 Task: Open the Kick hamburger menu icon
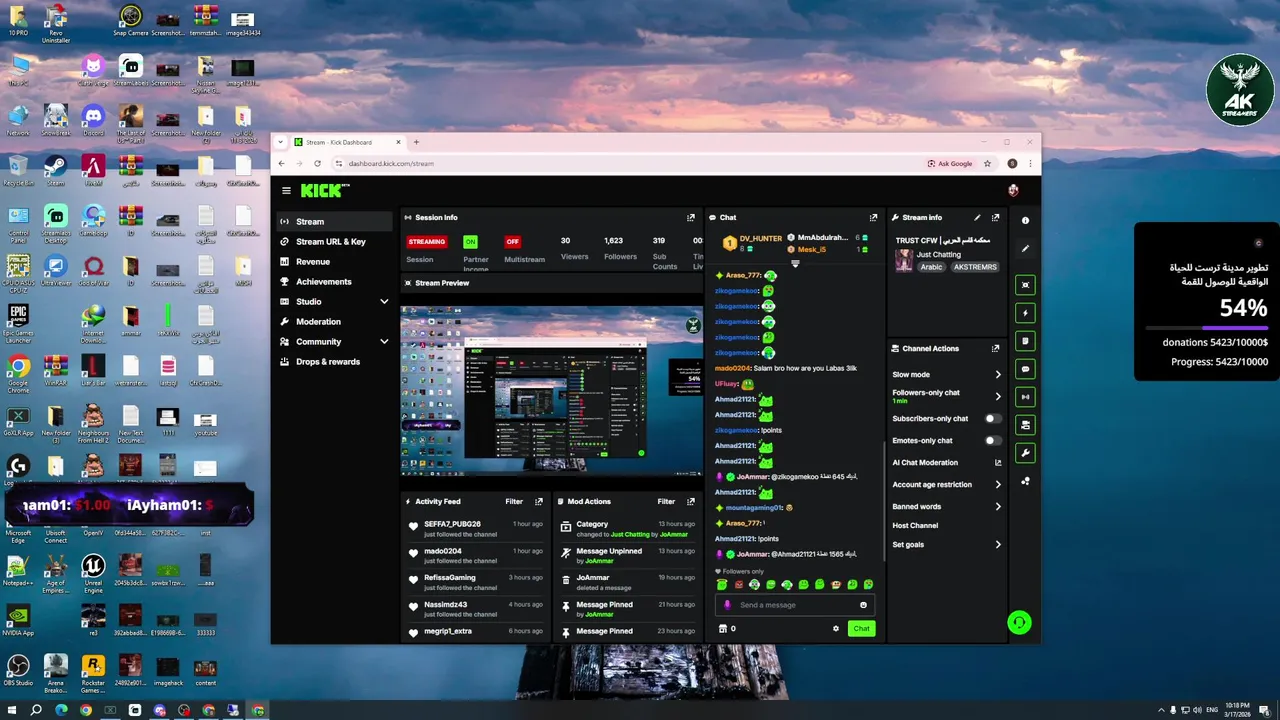286,191
